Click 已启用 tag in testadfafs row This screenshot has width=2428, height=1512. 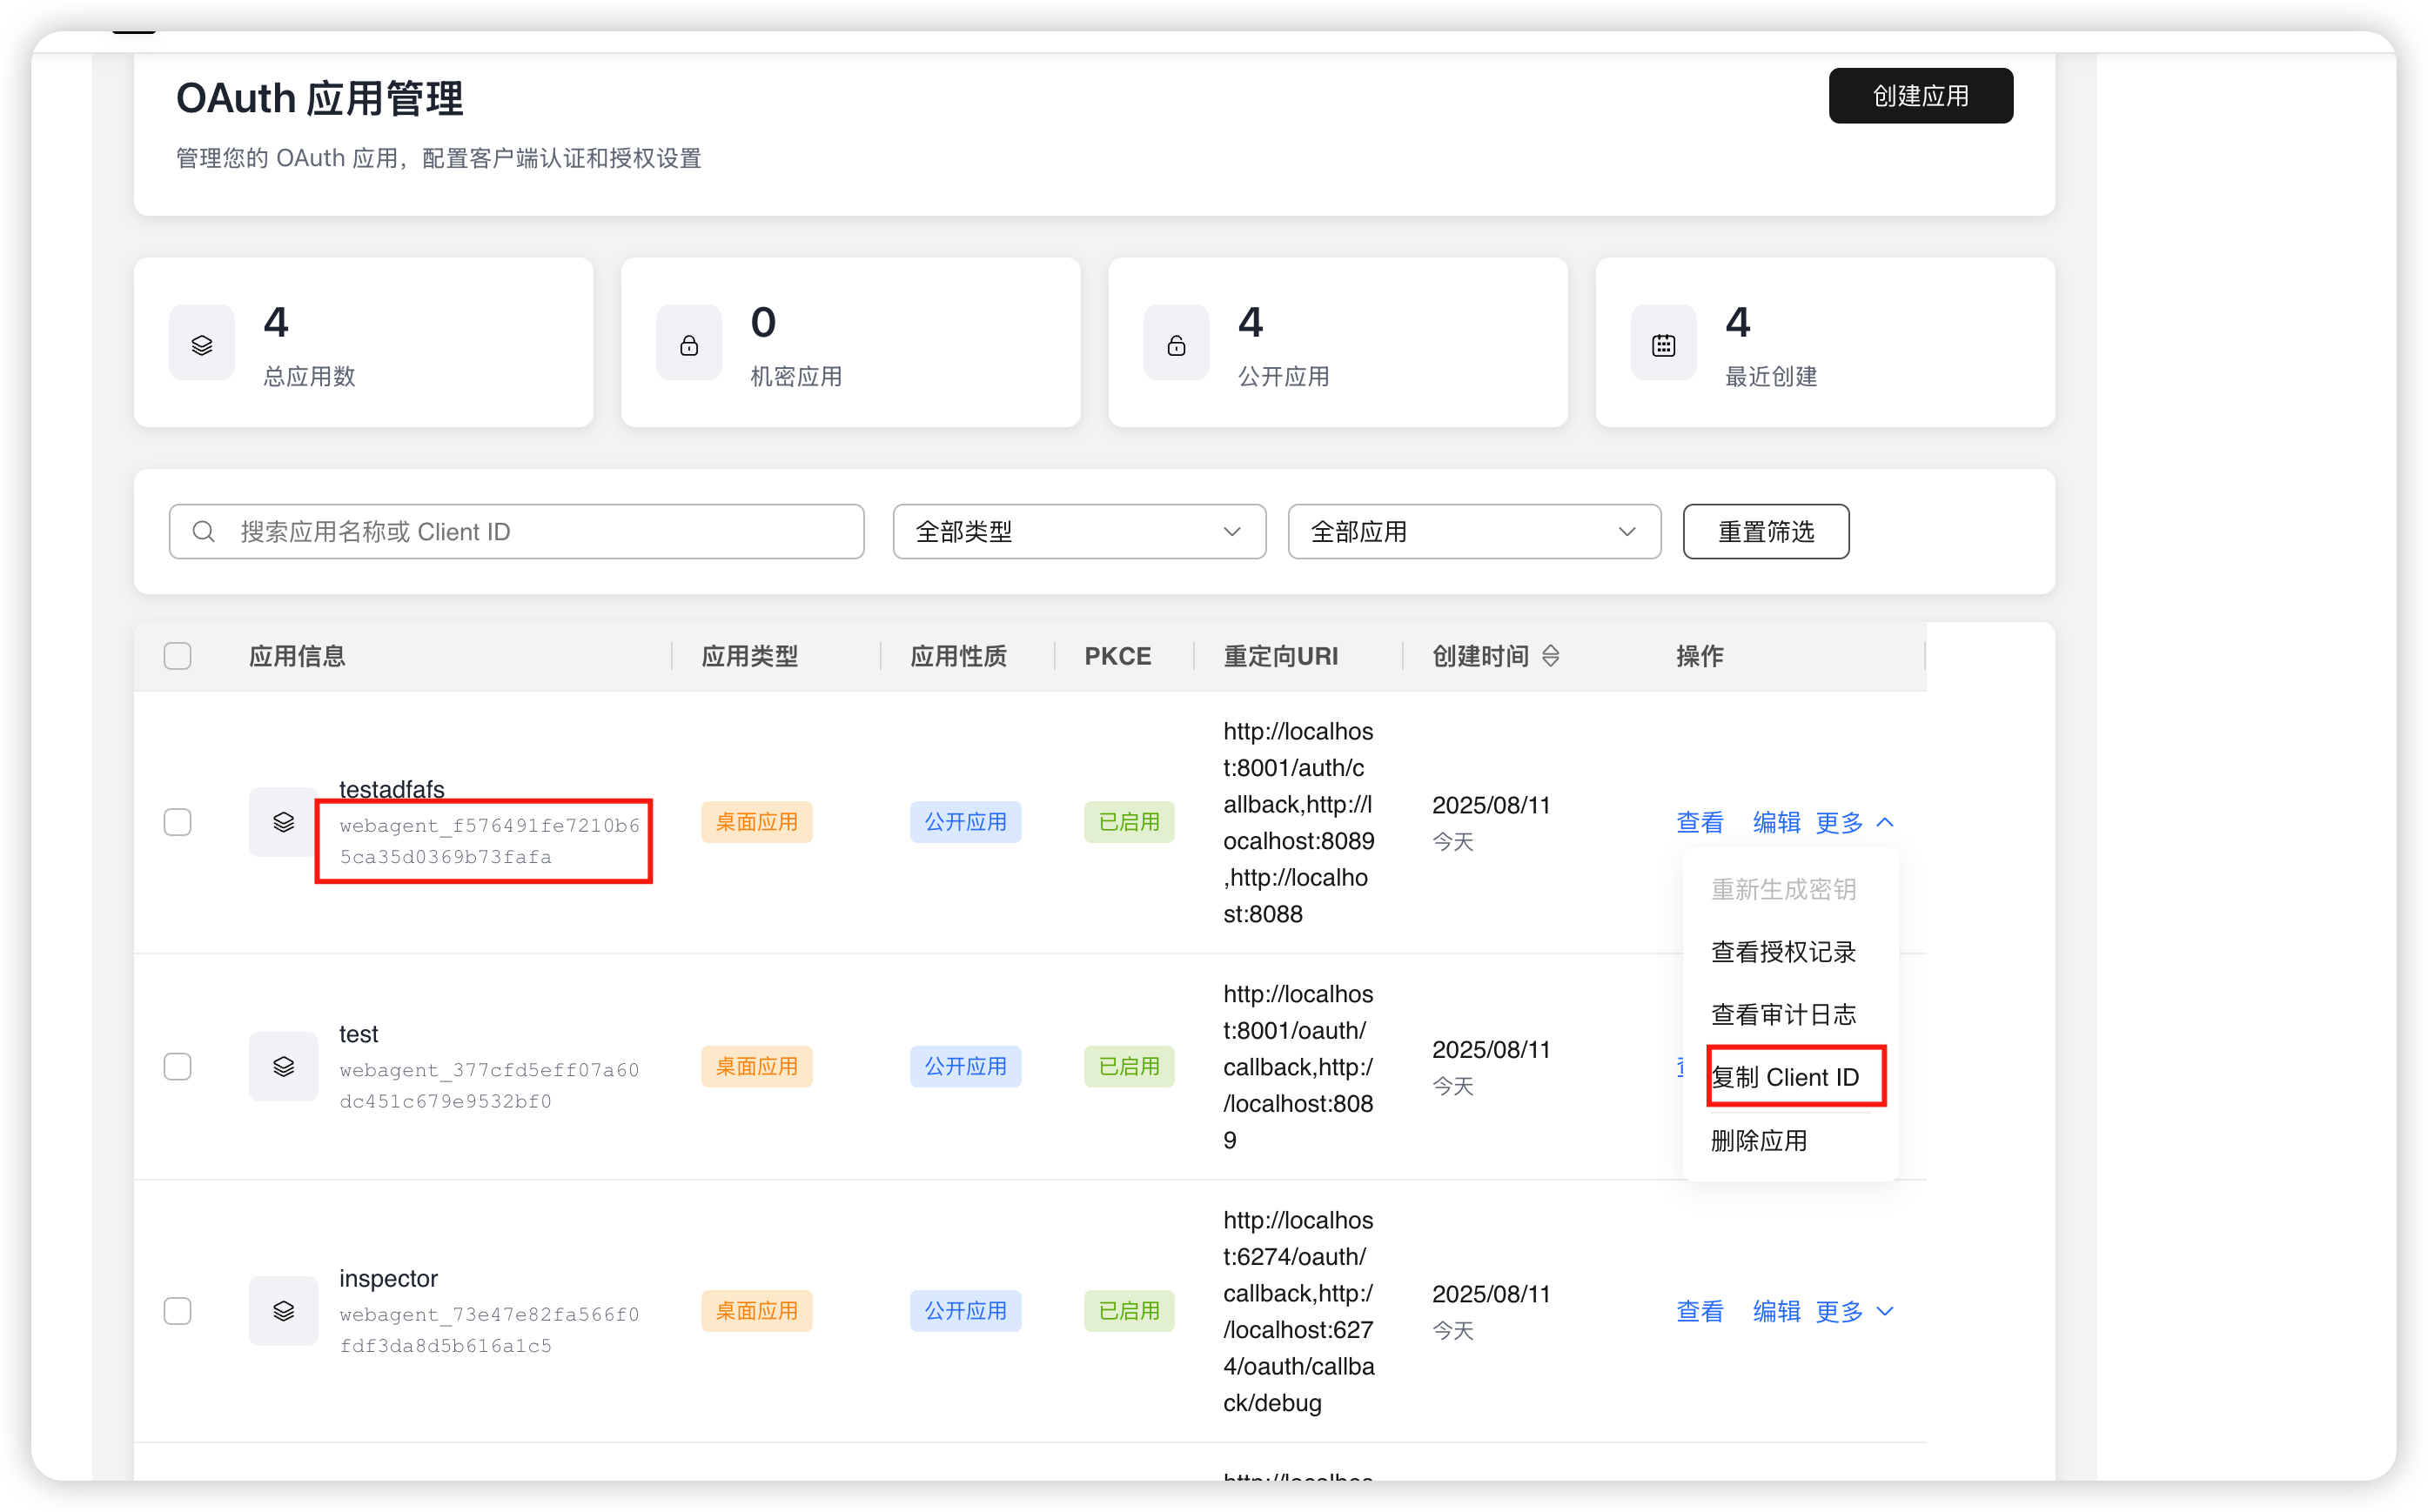(1129, 822)
